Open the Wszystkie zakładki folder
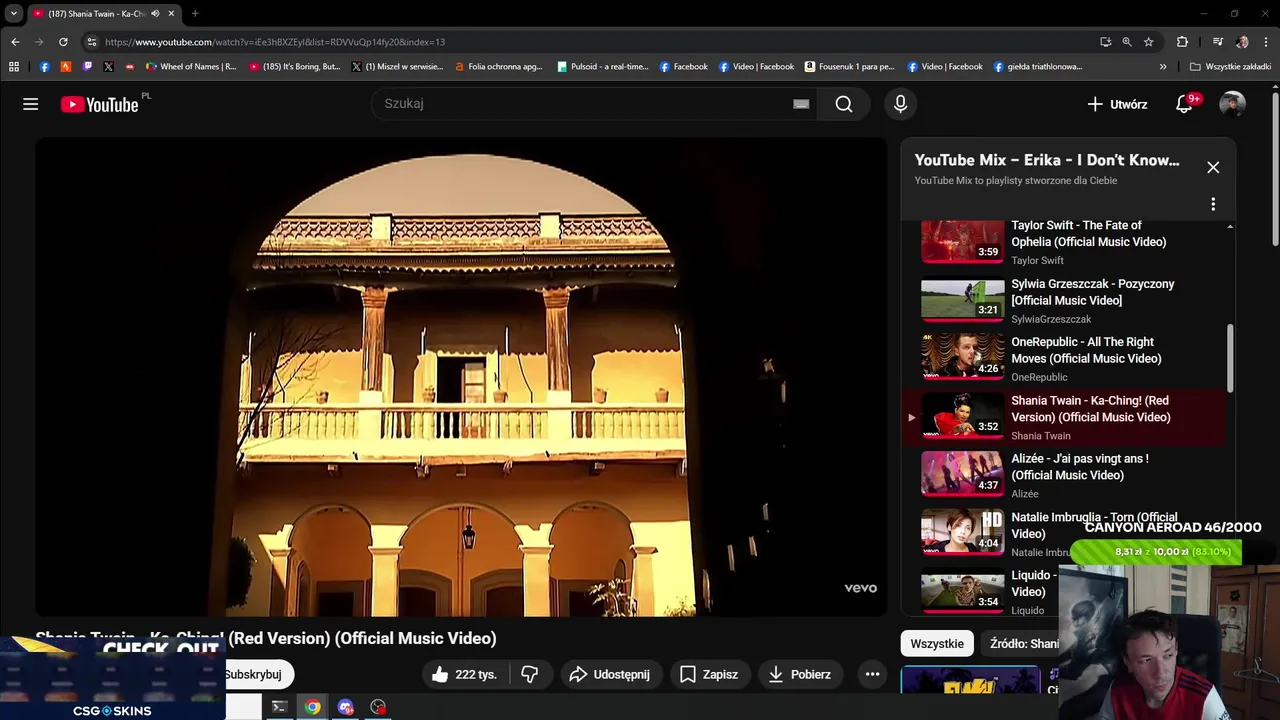 click(1230, 67)
